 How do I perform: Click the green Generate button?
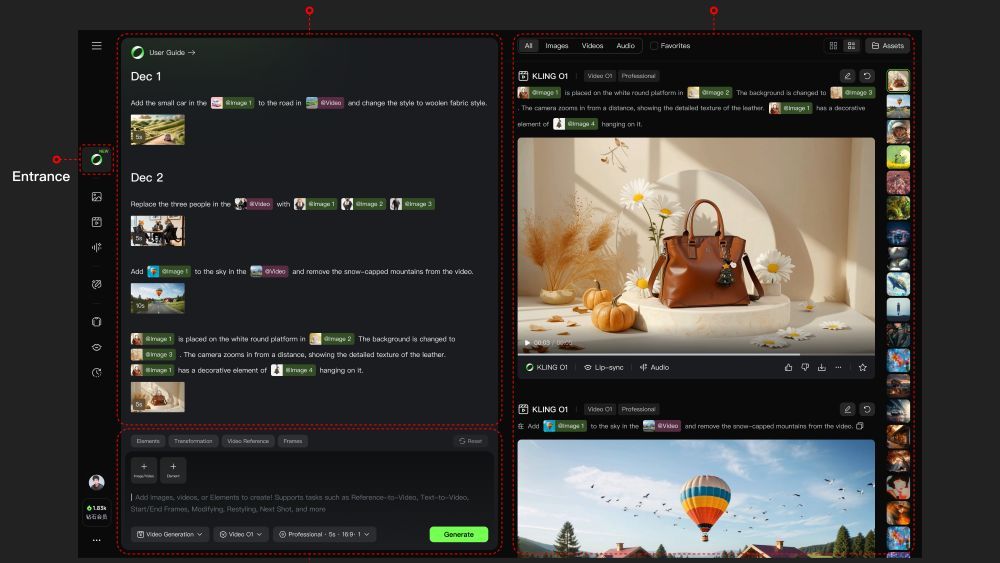pyautogui.click(x=459, y=534)
